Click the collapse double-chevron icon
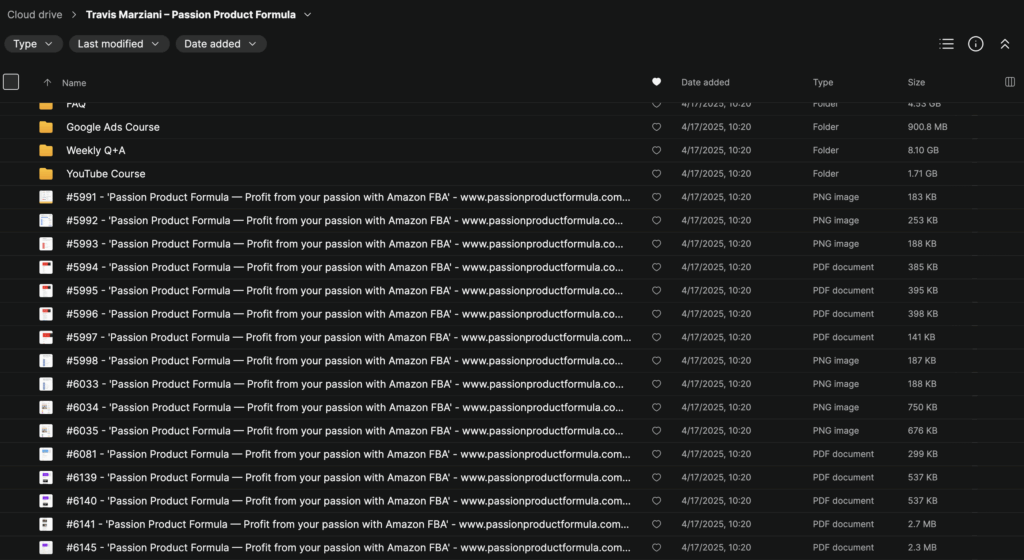This screenshot has height=560, width=1024. click(1005, 44)
